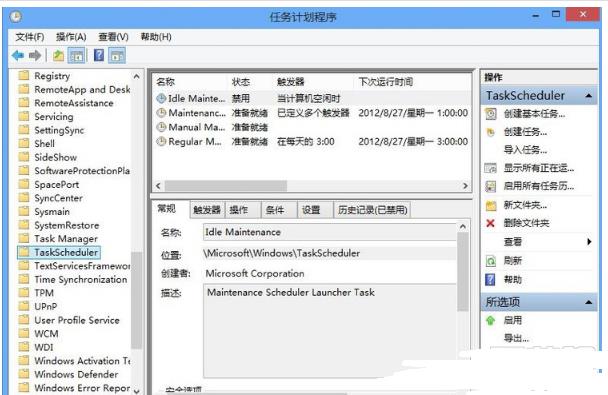Click the Registry folder icon in the tree
This screenshot has height=395, width=608.
24,75
